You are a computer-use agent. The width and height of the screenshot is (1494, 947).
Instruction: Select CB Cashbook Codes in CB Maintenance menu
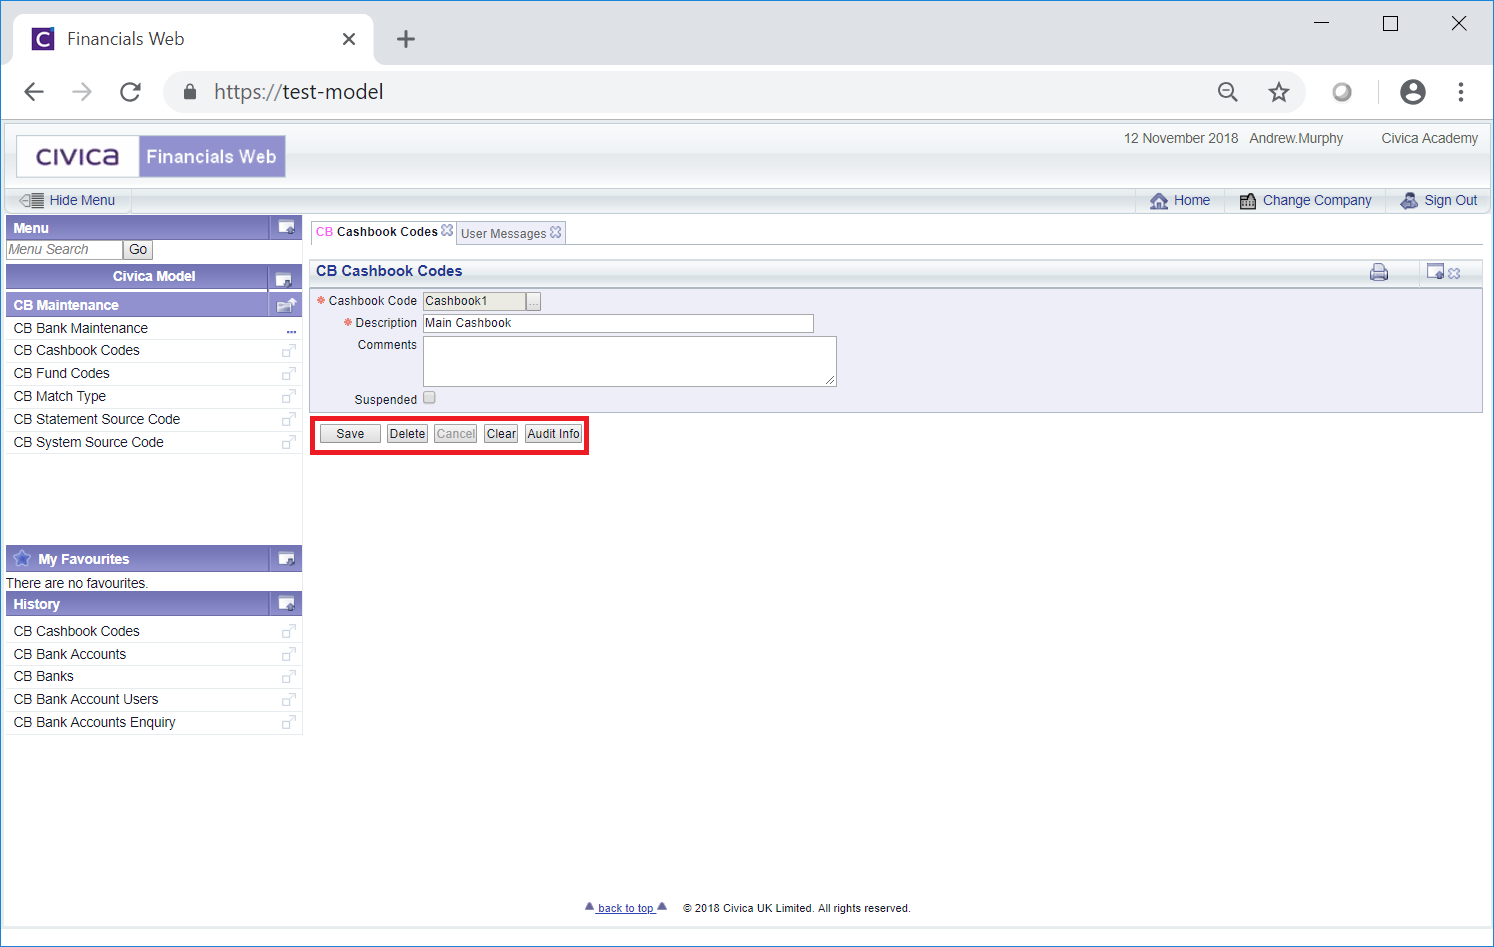pyautogui.click(x=77, y=350)
